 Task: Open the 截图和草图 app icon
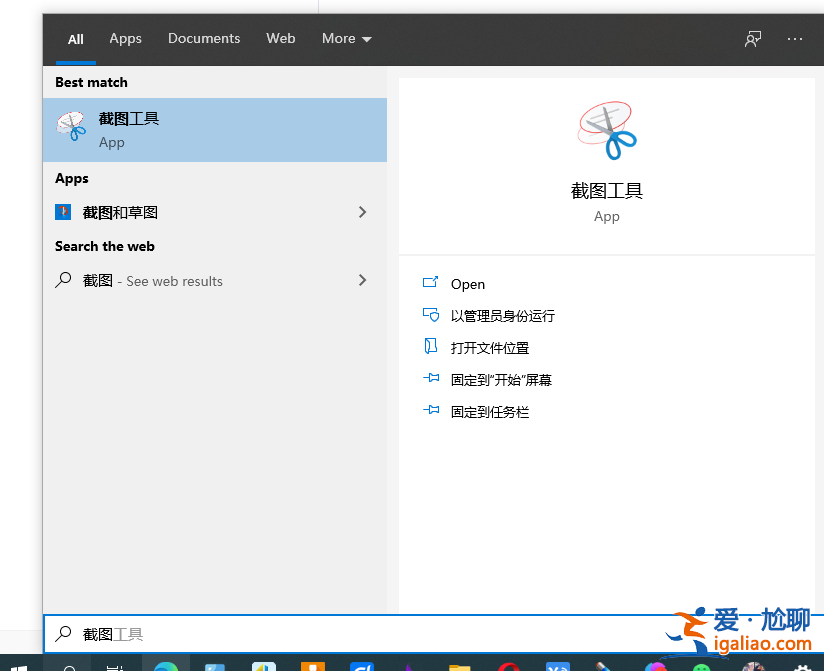click(x=64, y=212)
